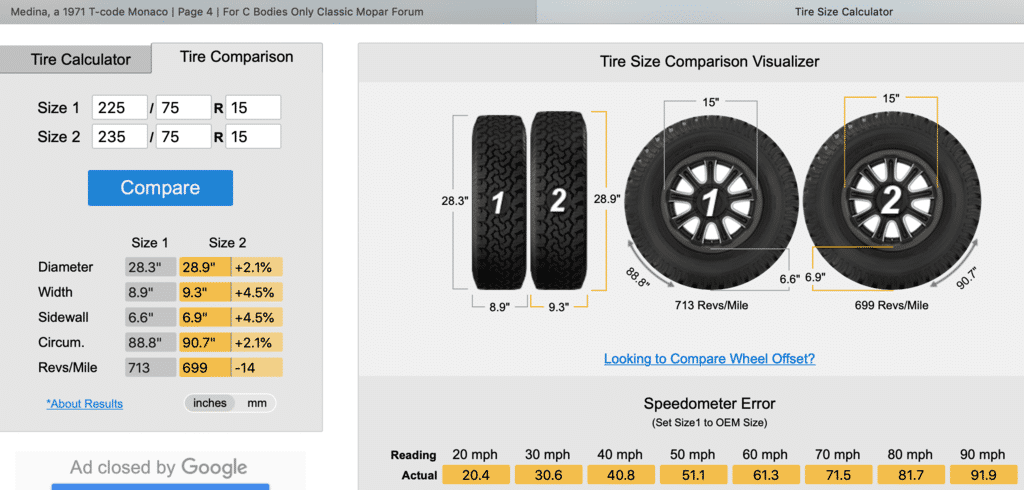Viewport: 1024px width, 490px height.
Task: Click the tire 2 tread front-view image
Action: click(x=556, y=202)
